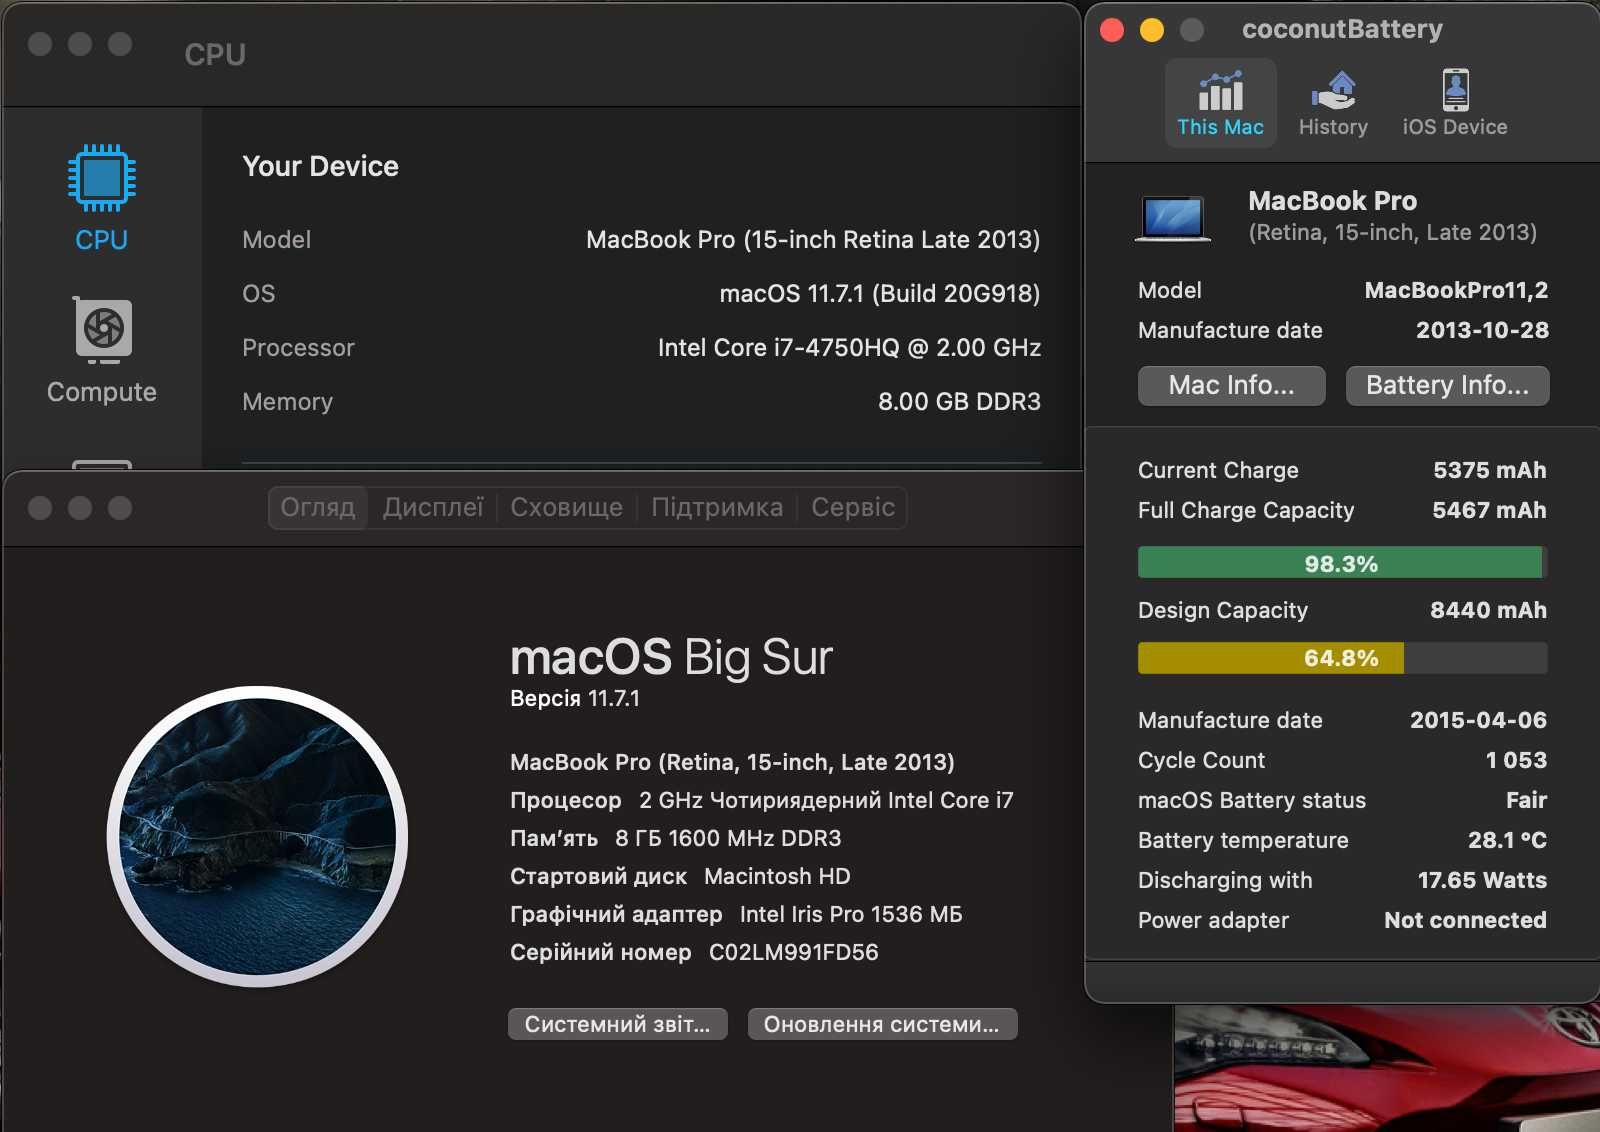Screen dimensions: 1600x1132
Task: Click the battery manufacture date 2015-04-06
Action: tap(1478, 720)
